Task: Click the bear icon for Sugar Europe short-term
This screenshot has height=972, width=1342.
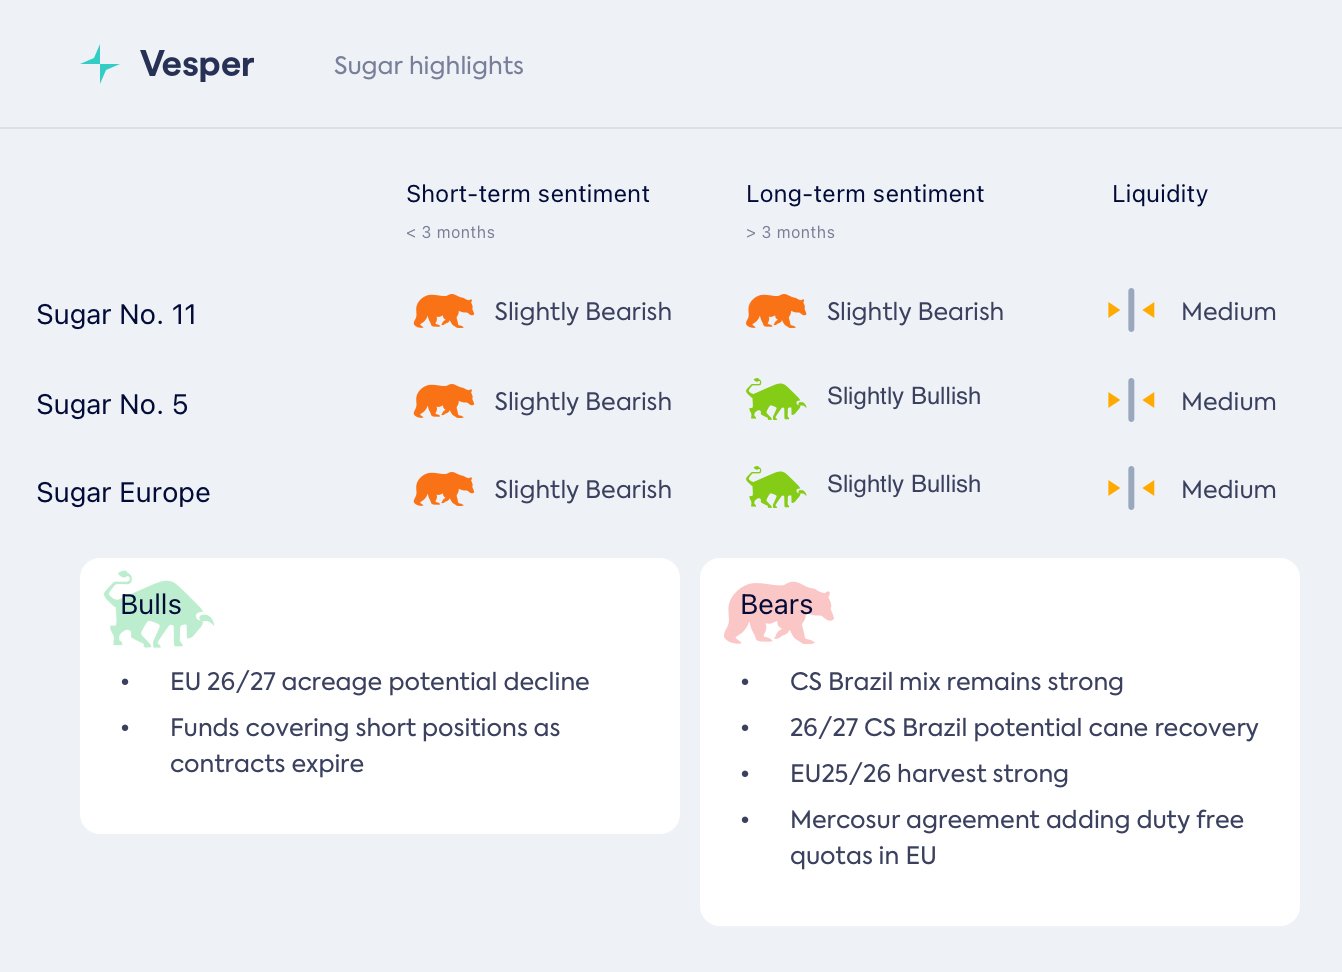Action: coord(444,489)
